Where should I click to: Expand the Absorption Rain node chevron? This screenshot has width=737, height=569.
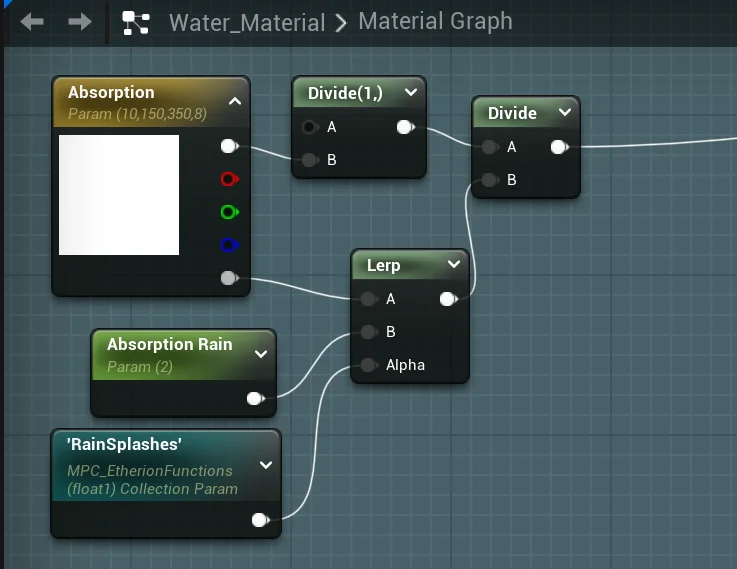[261, 353]
